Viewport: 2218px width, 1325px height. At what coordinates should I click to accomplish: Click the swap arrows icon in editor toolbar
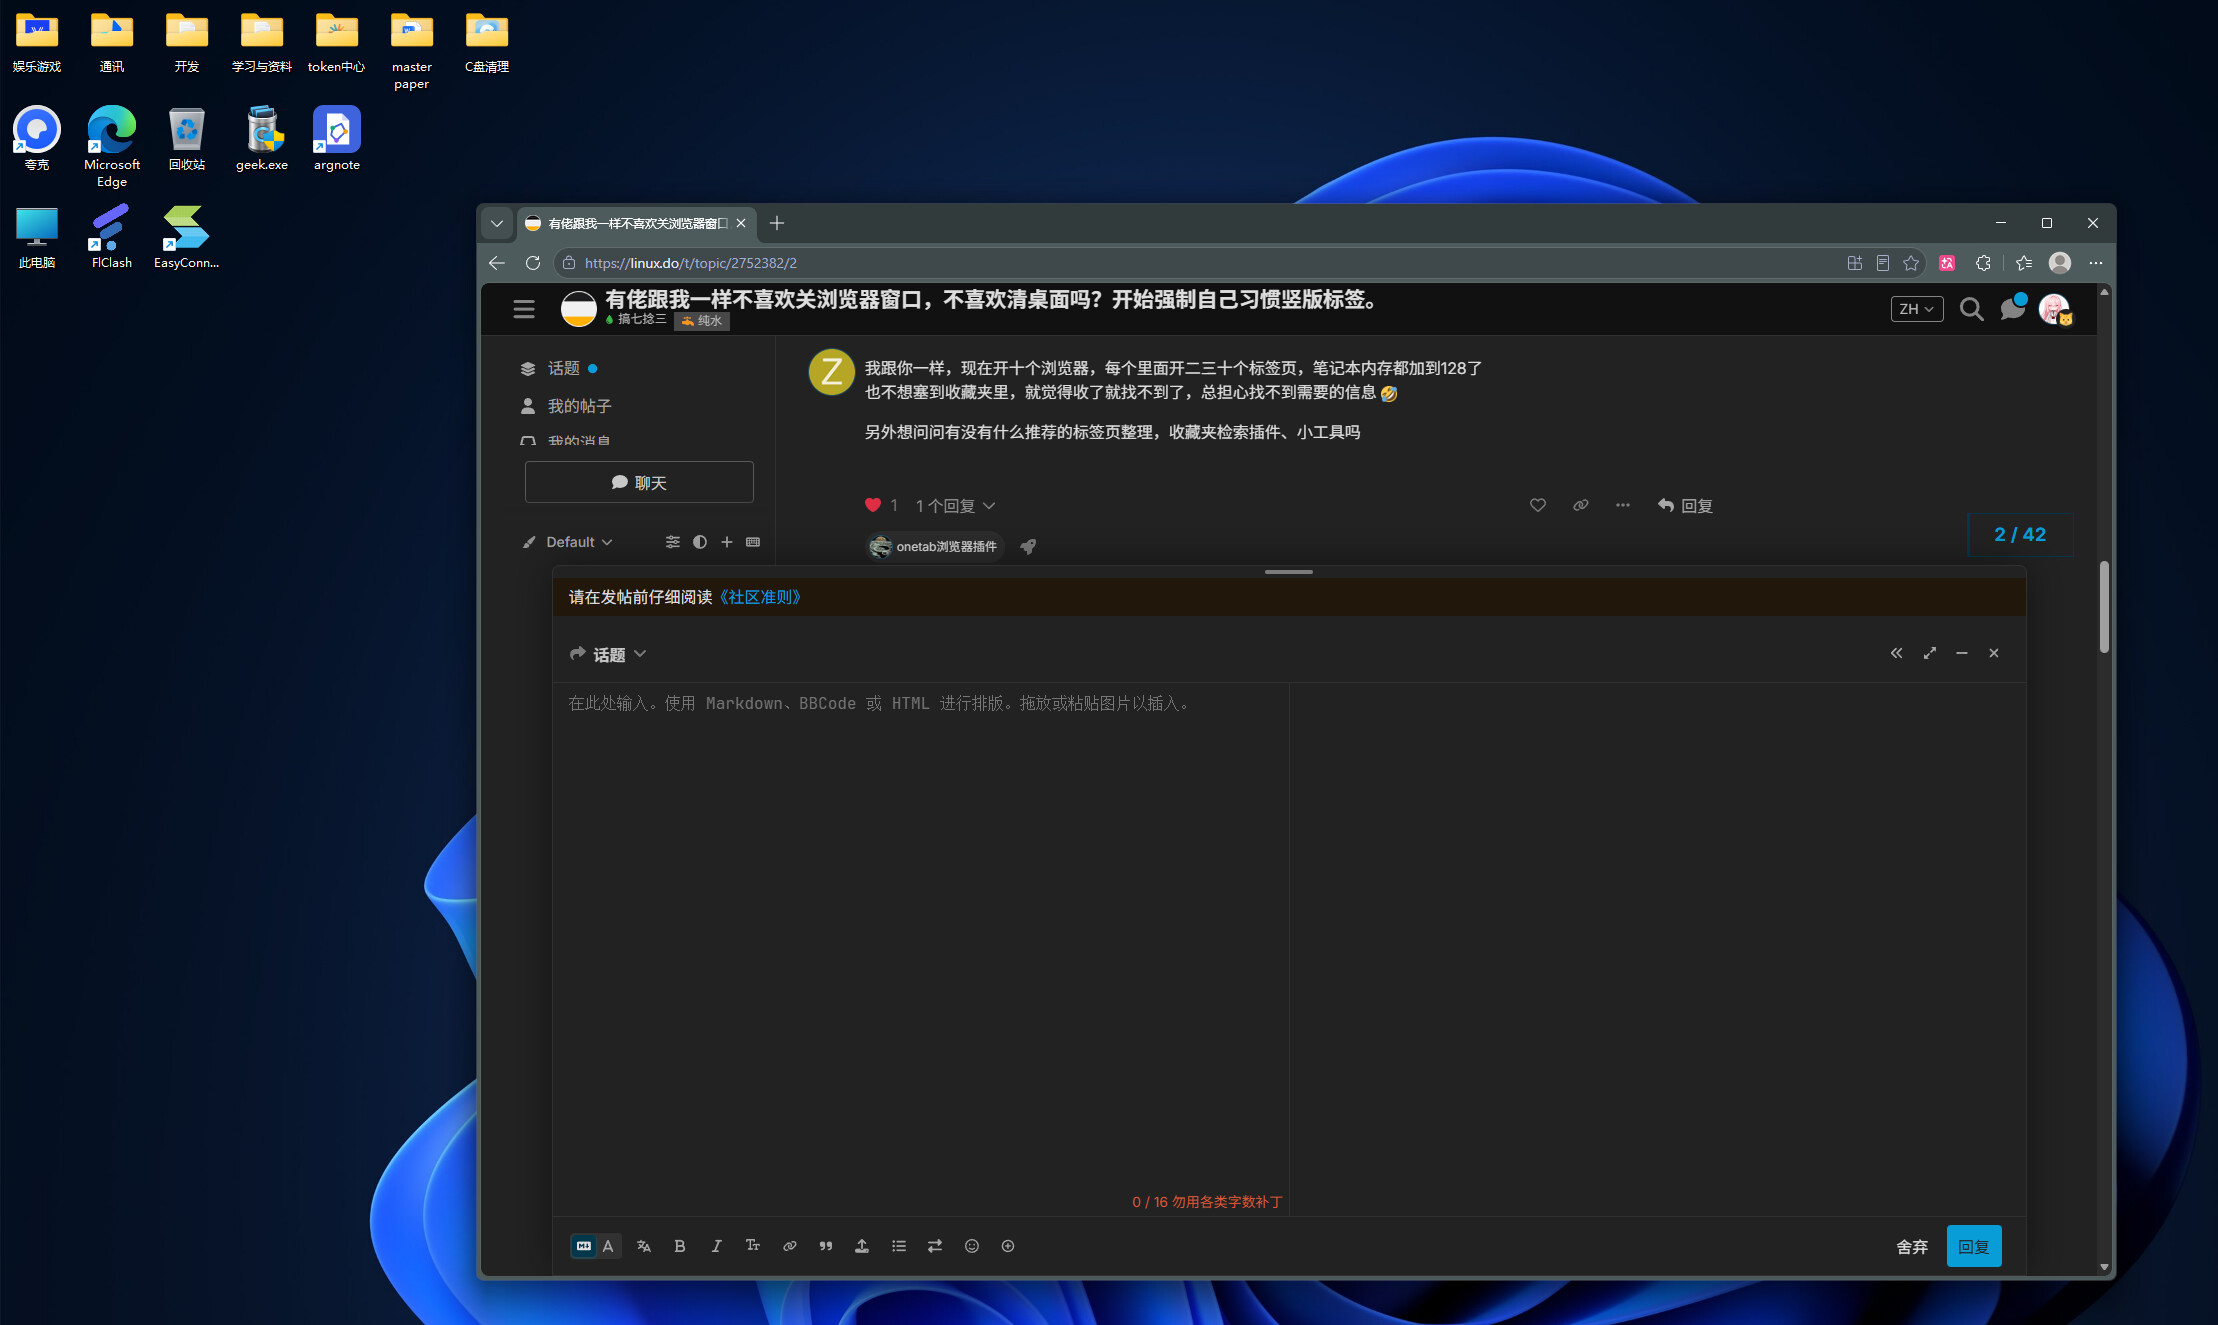(935, 1246)
